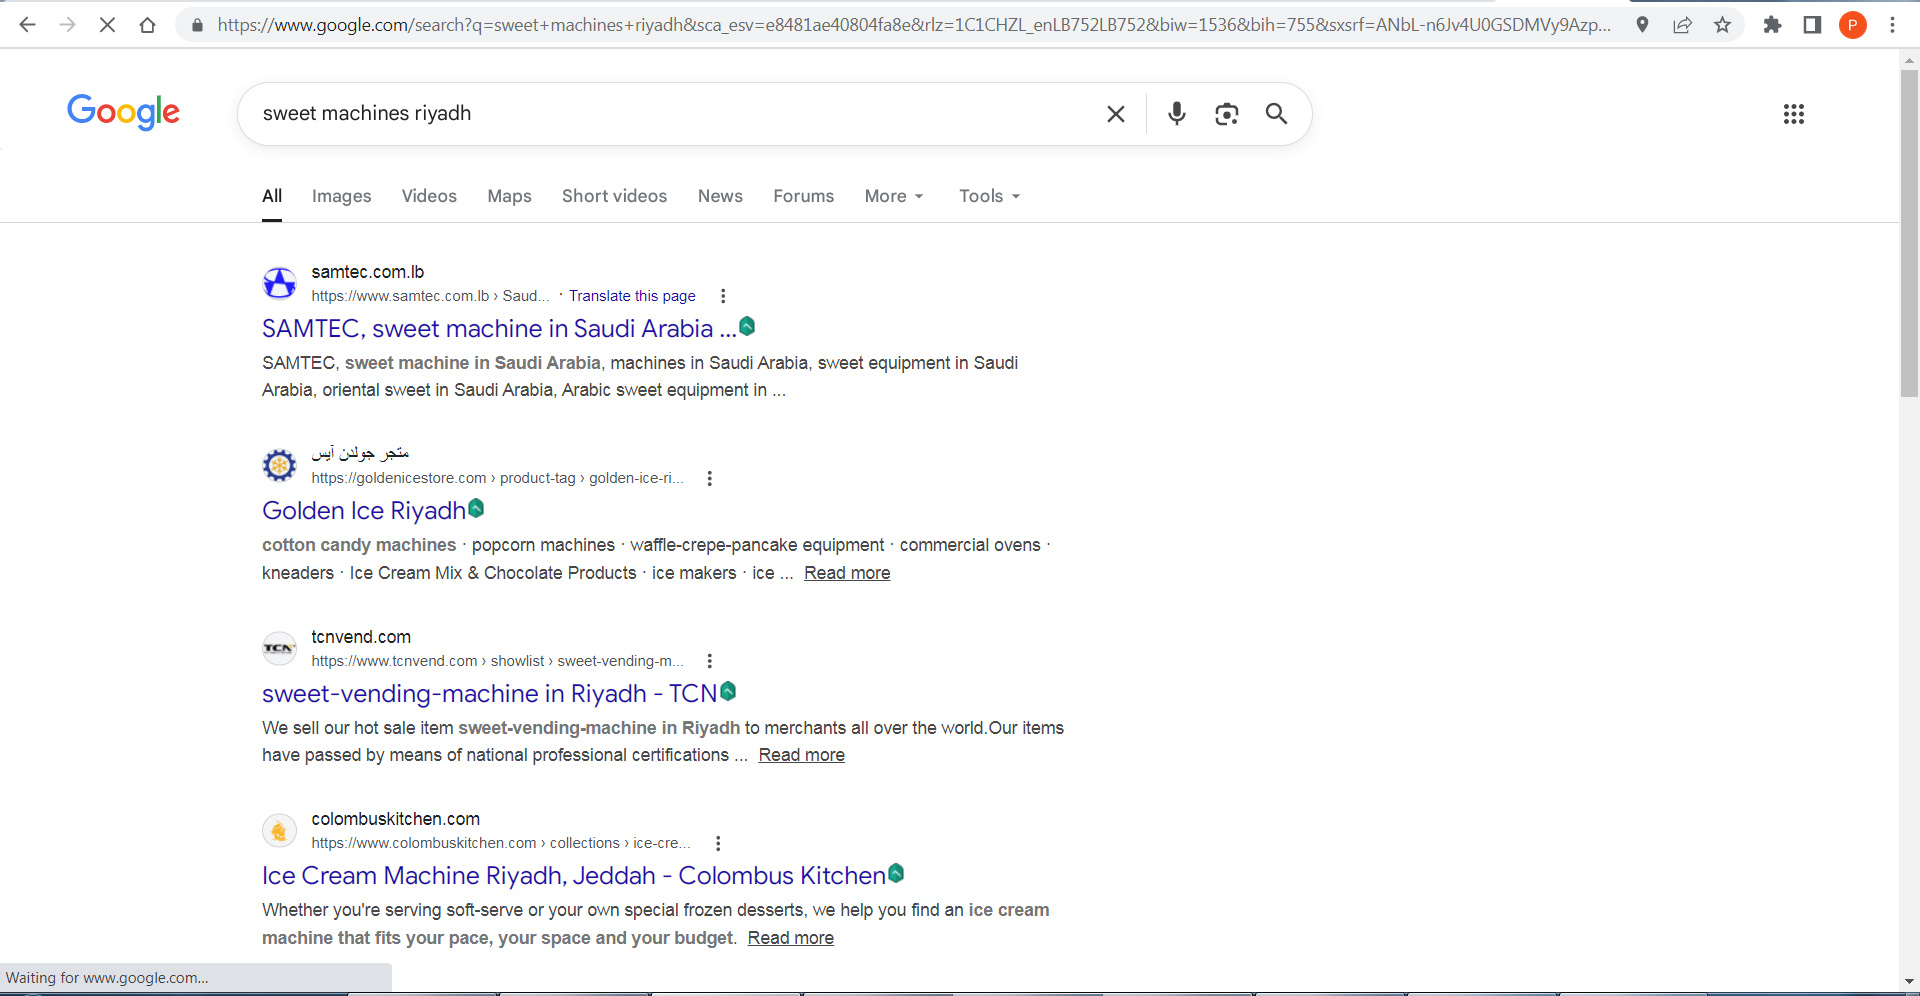Screen dimensions: 1920x996
Task: Click the samtec.com.lb site favicon
Action: point(279,283)
